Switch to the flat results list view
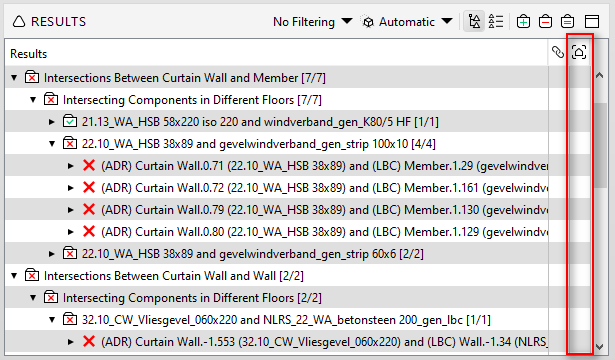 (x=496, y=21)
